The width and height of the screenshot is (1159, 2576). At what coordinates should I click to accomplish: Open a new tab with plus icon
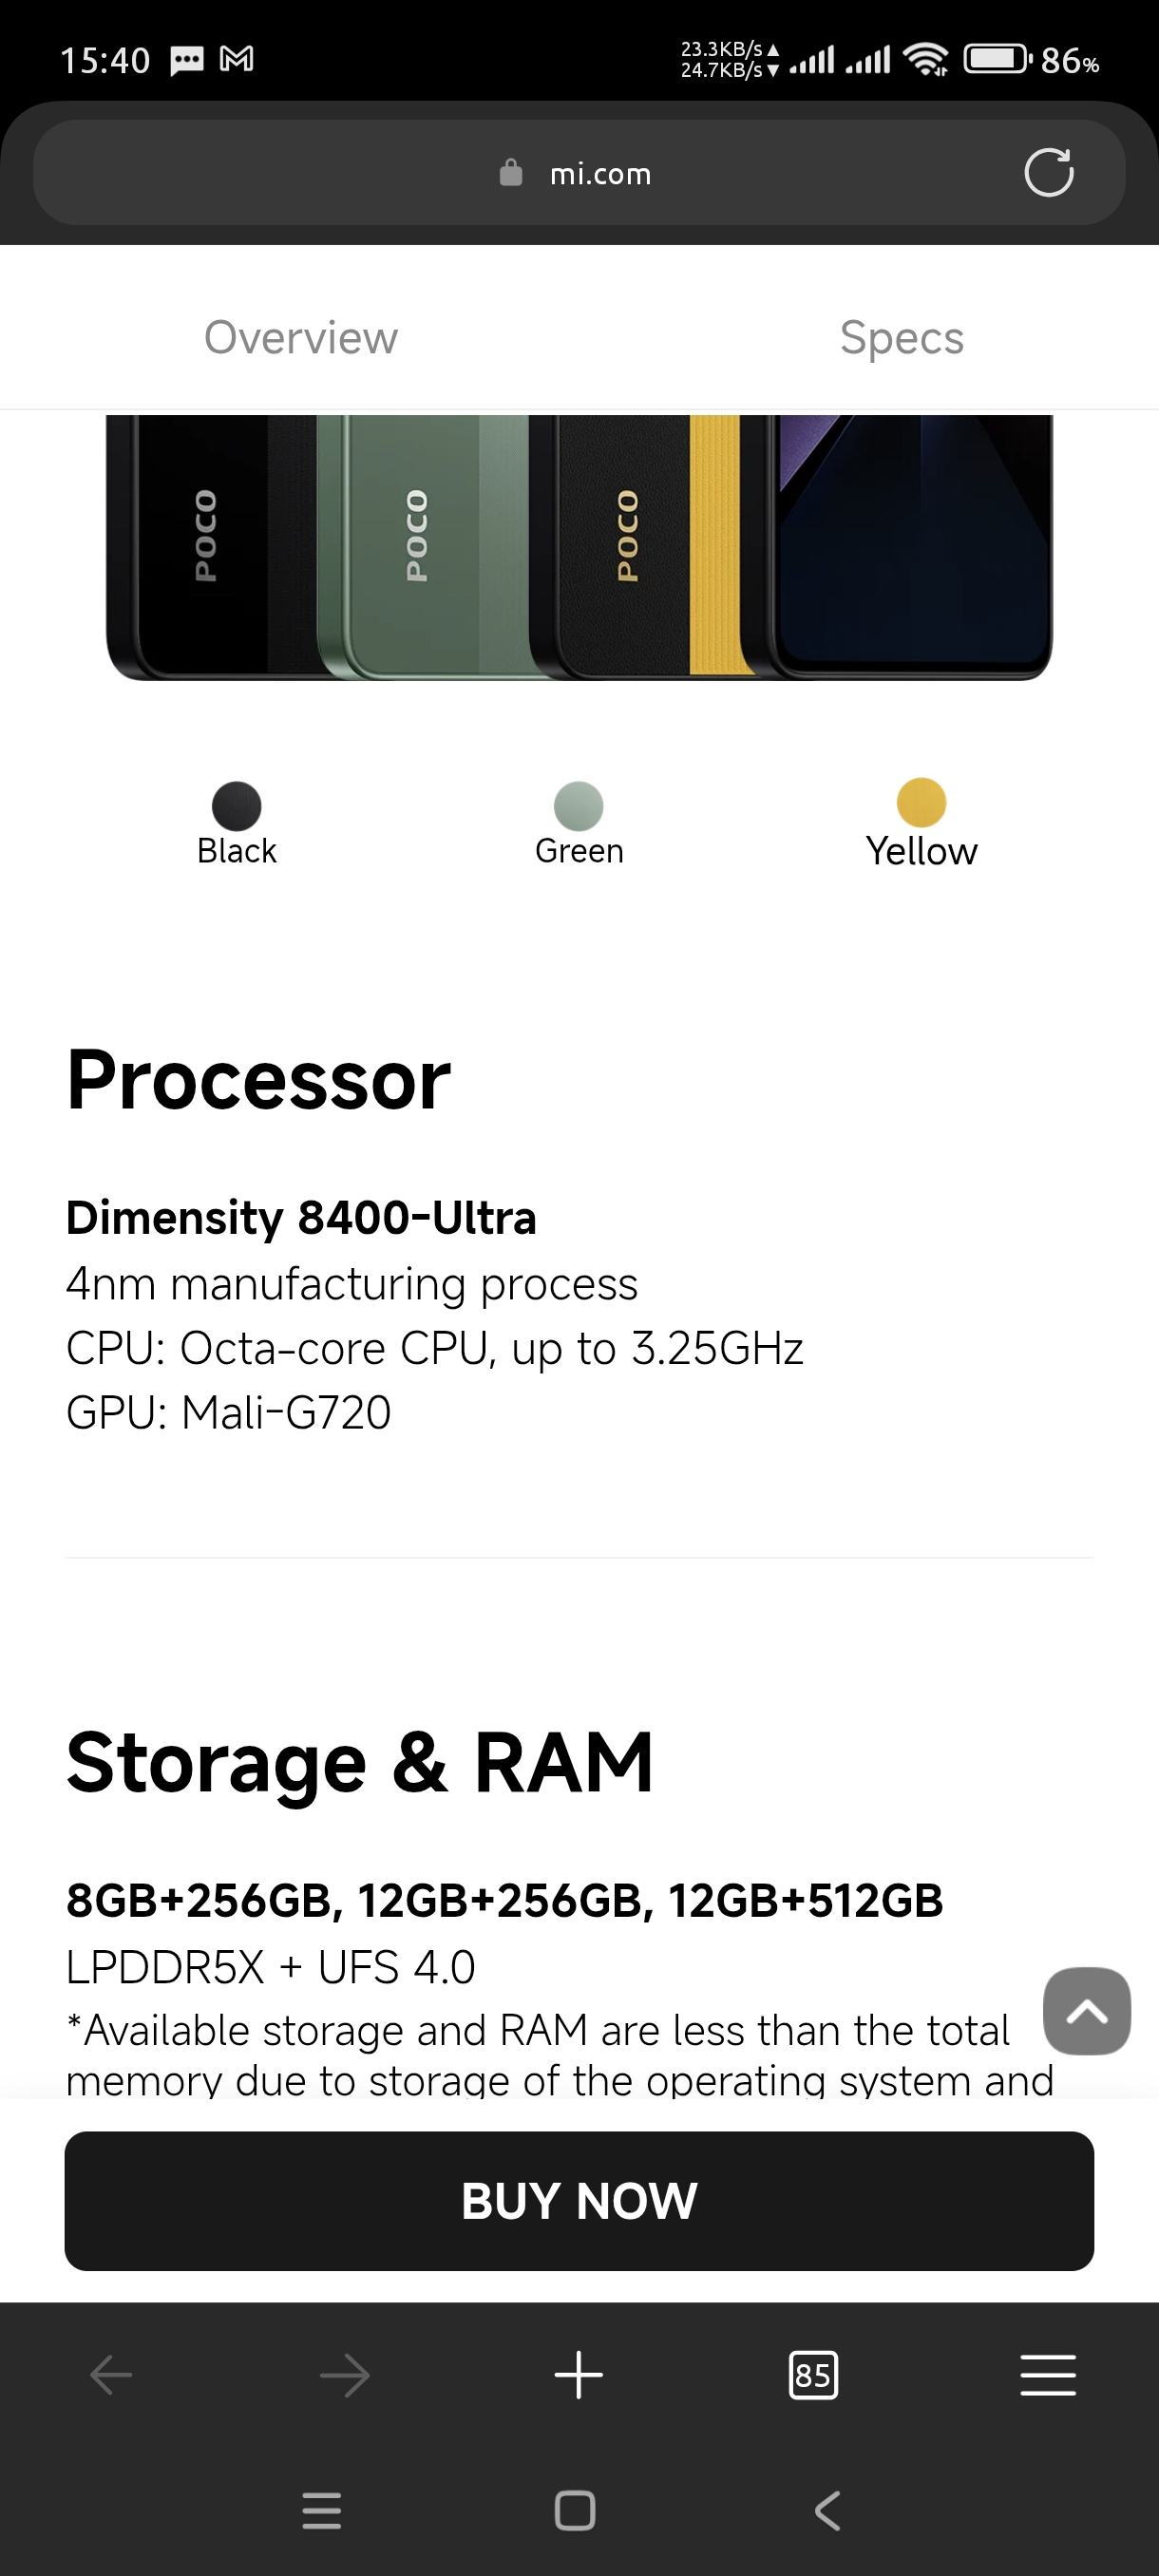(x=579, y=2375)
